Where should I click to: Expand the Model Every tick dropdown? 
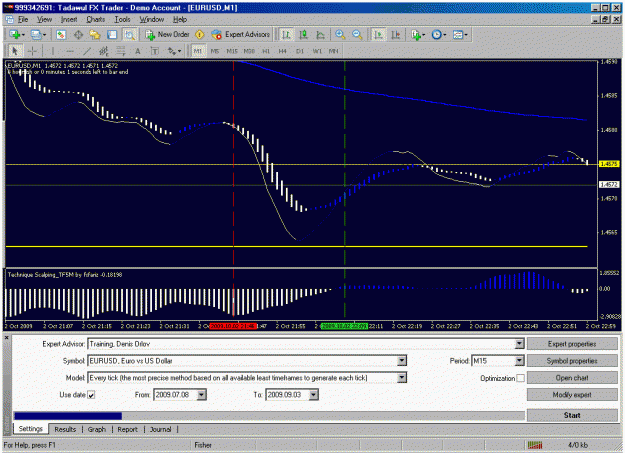(402, 378)
